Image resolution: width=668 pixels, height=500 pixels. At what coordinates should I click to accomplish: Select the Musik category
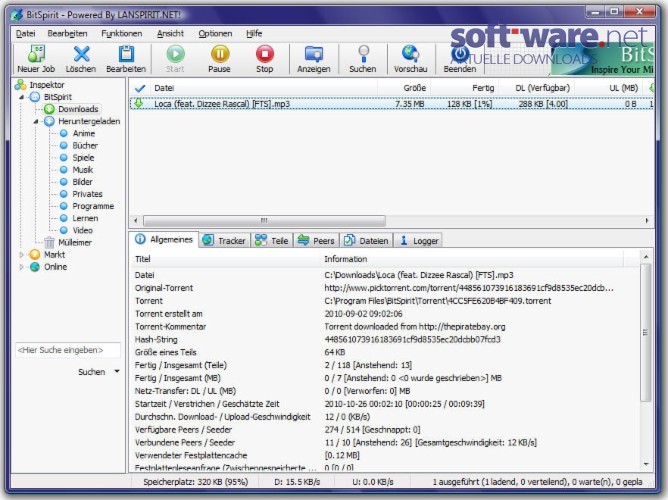coord(83,170)
